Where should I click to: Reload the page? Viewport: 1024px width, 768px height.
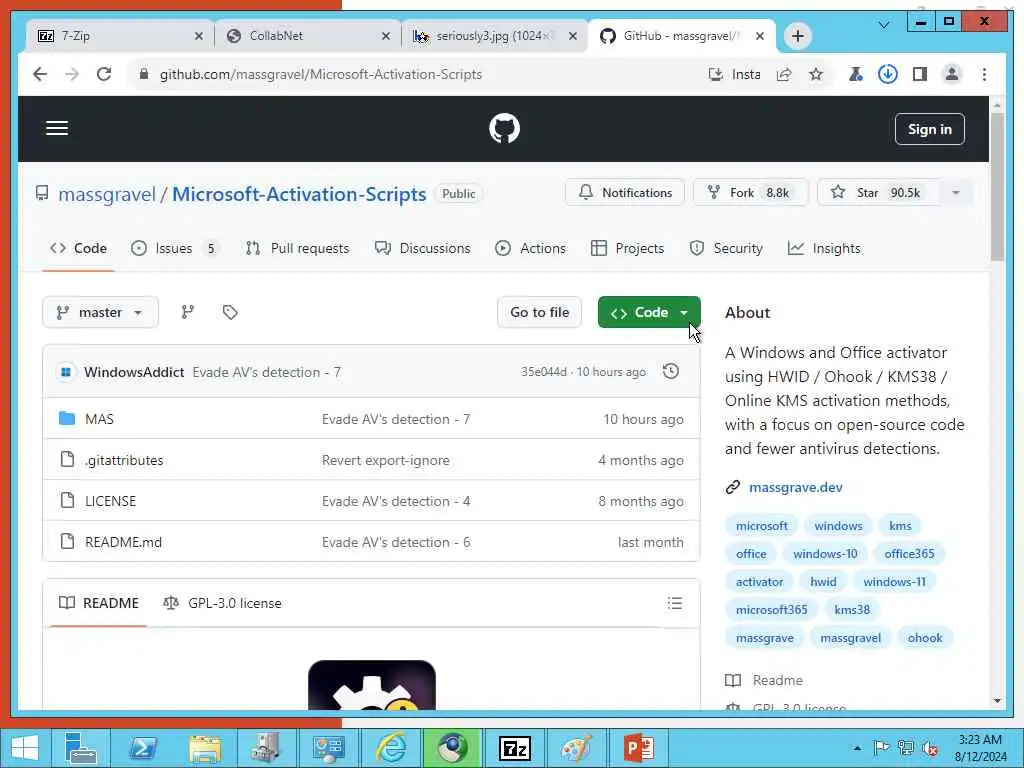(104, 74)
